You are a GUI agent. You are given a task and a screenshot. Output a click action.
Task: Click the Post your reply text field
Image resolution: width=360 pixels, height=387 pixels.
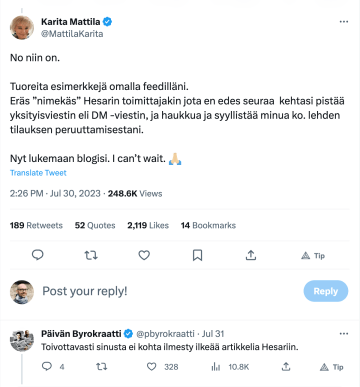coord(167,291)
